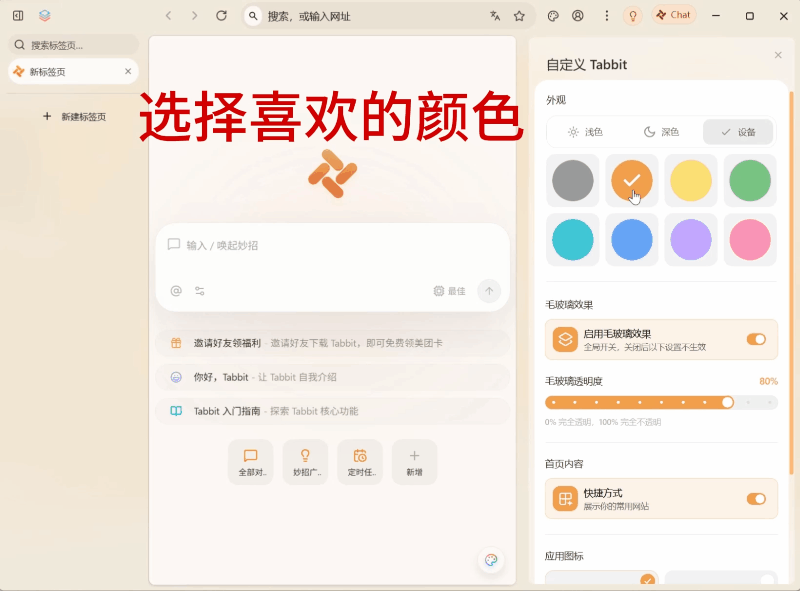Image resolution: width=800 pixels, height=591 pixels.
Task: Open the three-dot more menu
Action: point(607,16)
